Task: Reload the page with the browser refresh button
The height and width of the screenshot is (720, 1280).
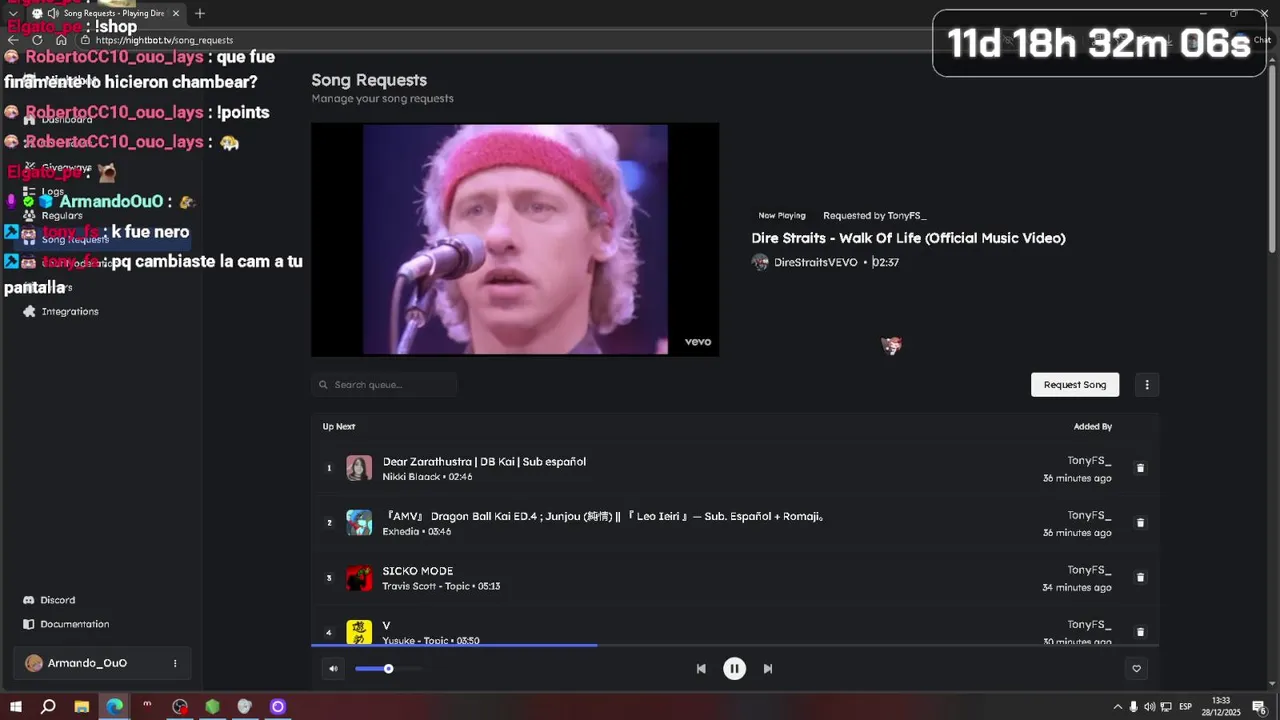Action: (x=37, y=40)
